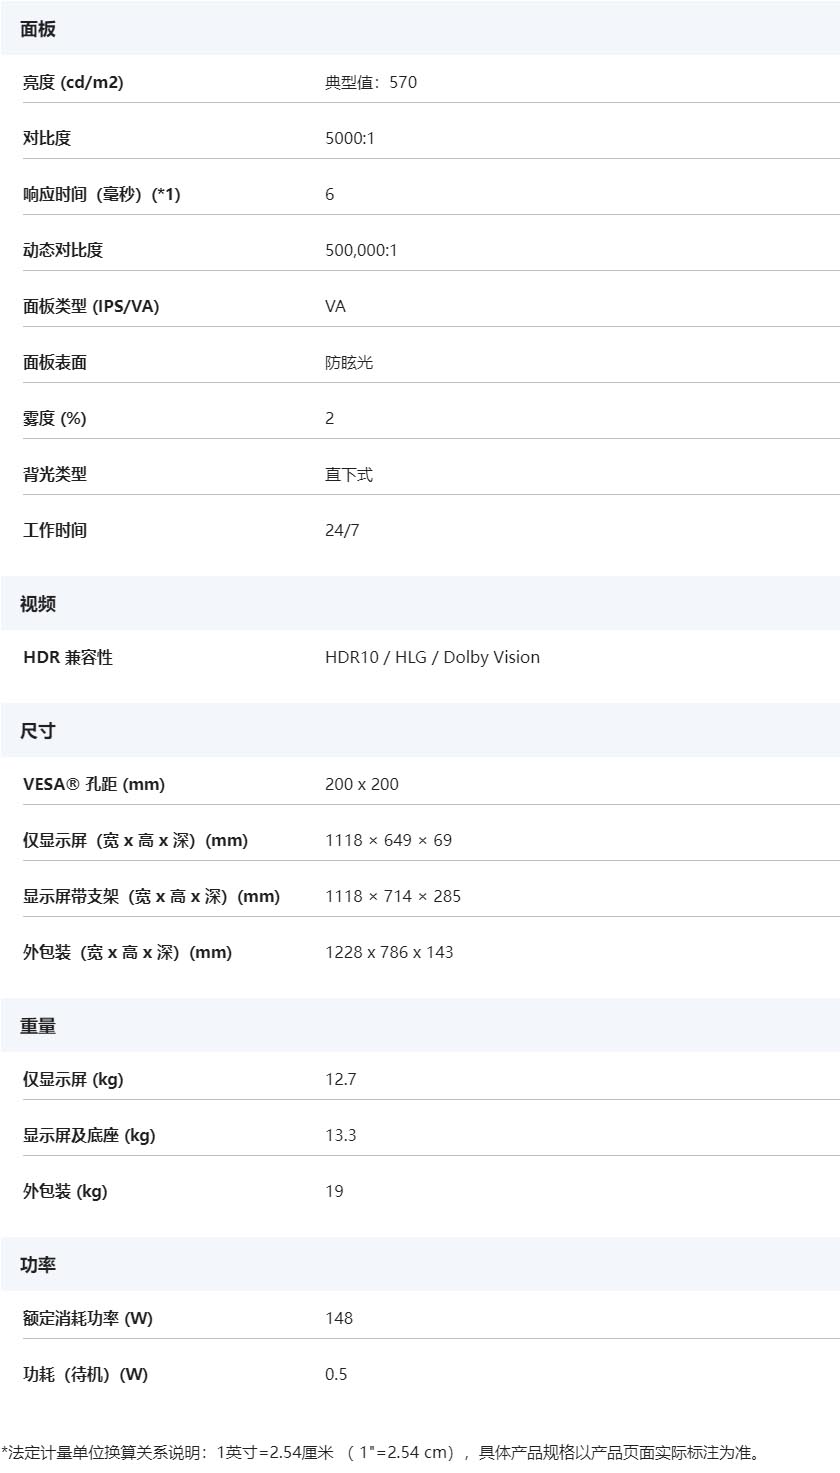Click the VESA® 孔距 (mm) label
Screen dimensions: 840x1473
(x=94, y=785)
